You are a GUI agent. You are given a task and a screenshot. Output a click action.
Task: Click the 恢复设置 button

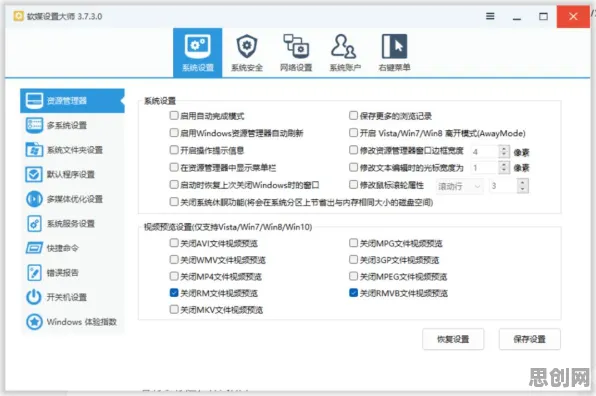click(x=453, y=339)
